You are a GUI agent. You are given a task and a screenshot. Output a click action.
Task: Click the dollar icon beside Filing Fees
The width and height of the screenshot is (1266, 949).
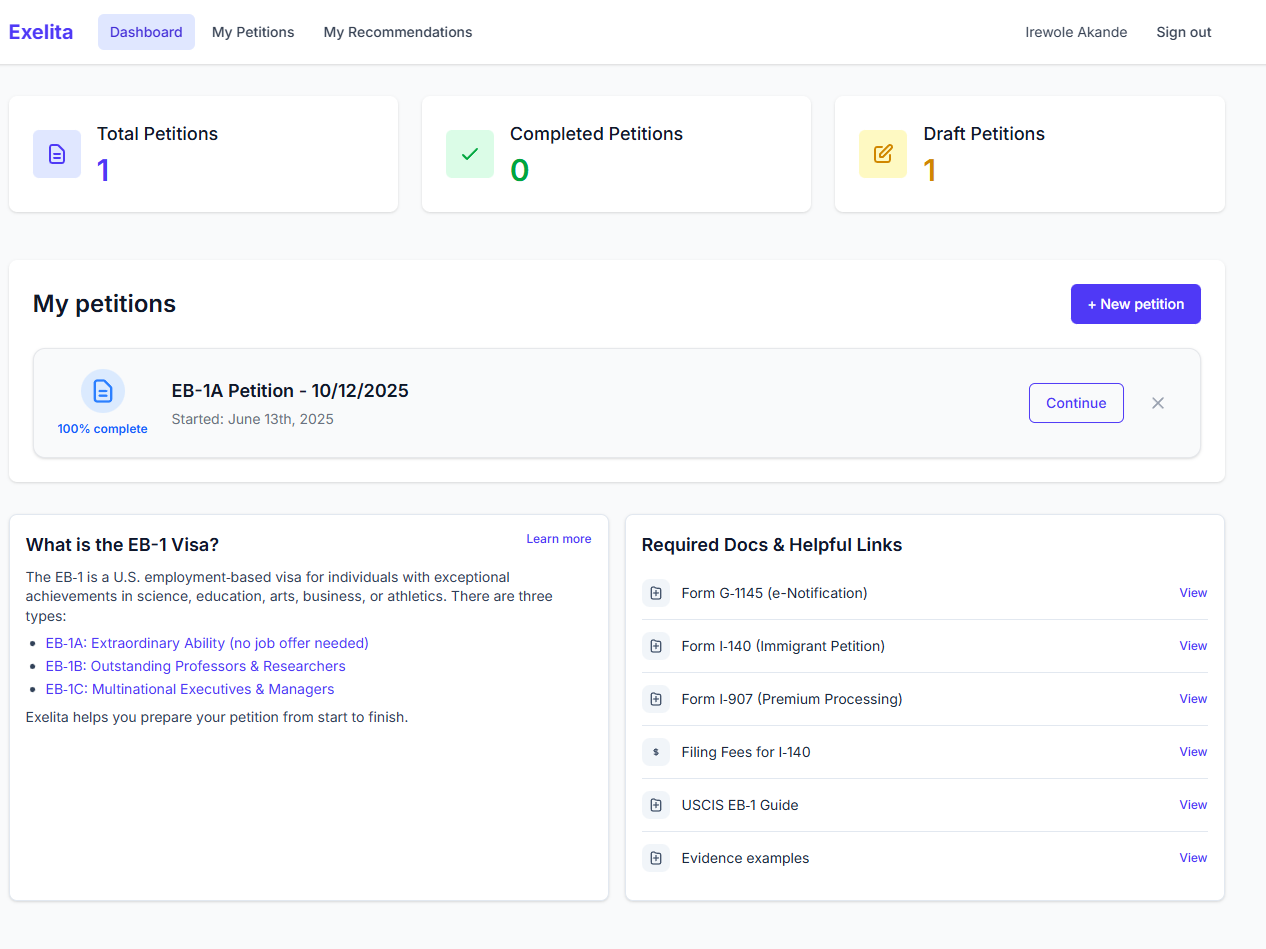click(657, 752)
